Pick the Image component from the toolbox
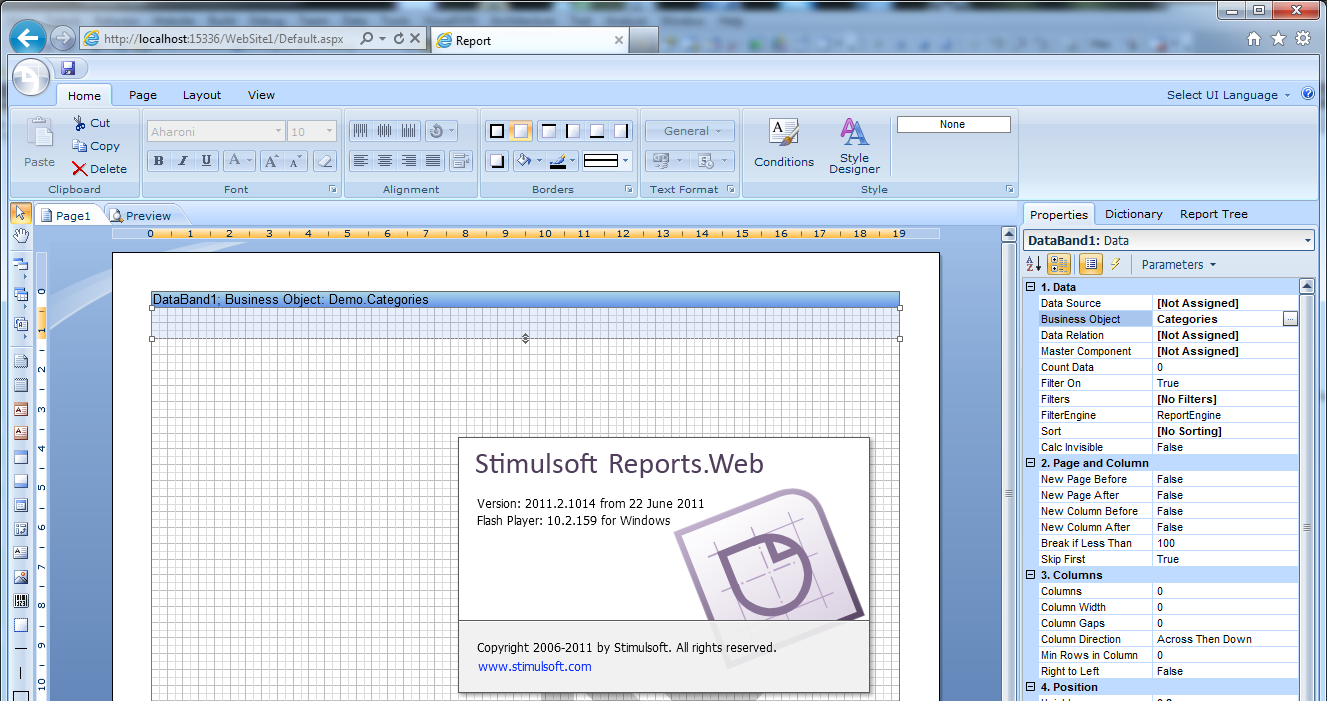The image size is (1327, 701). tap(21, 577)
